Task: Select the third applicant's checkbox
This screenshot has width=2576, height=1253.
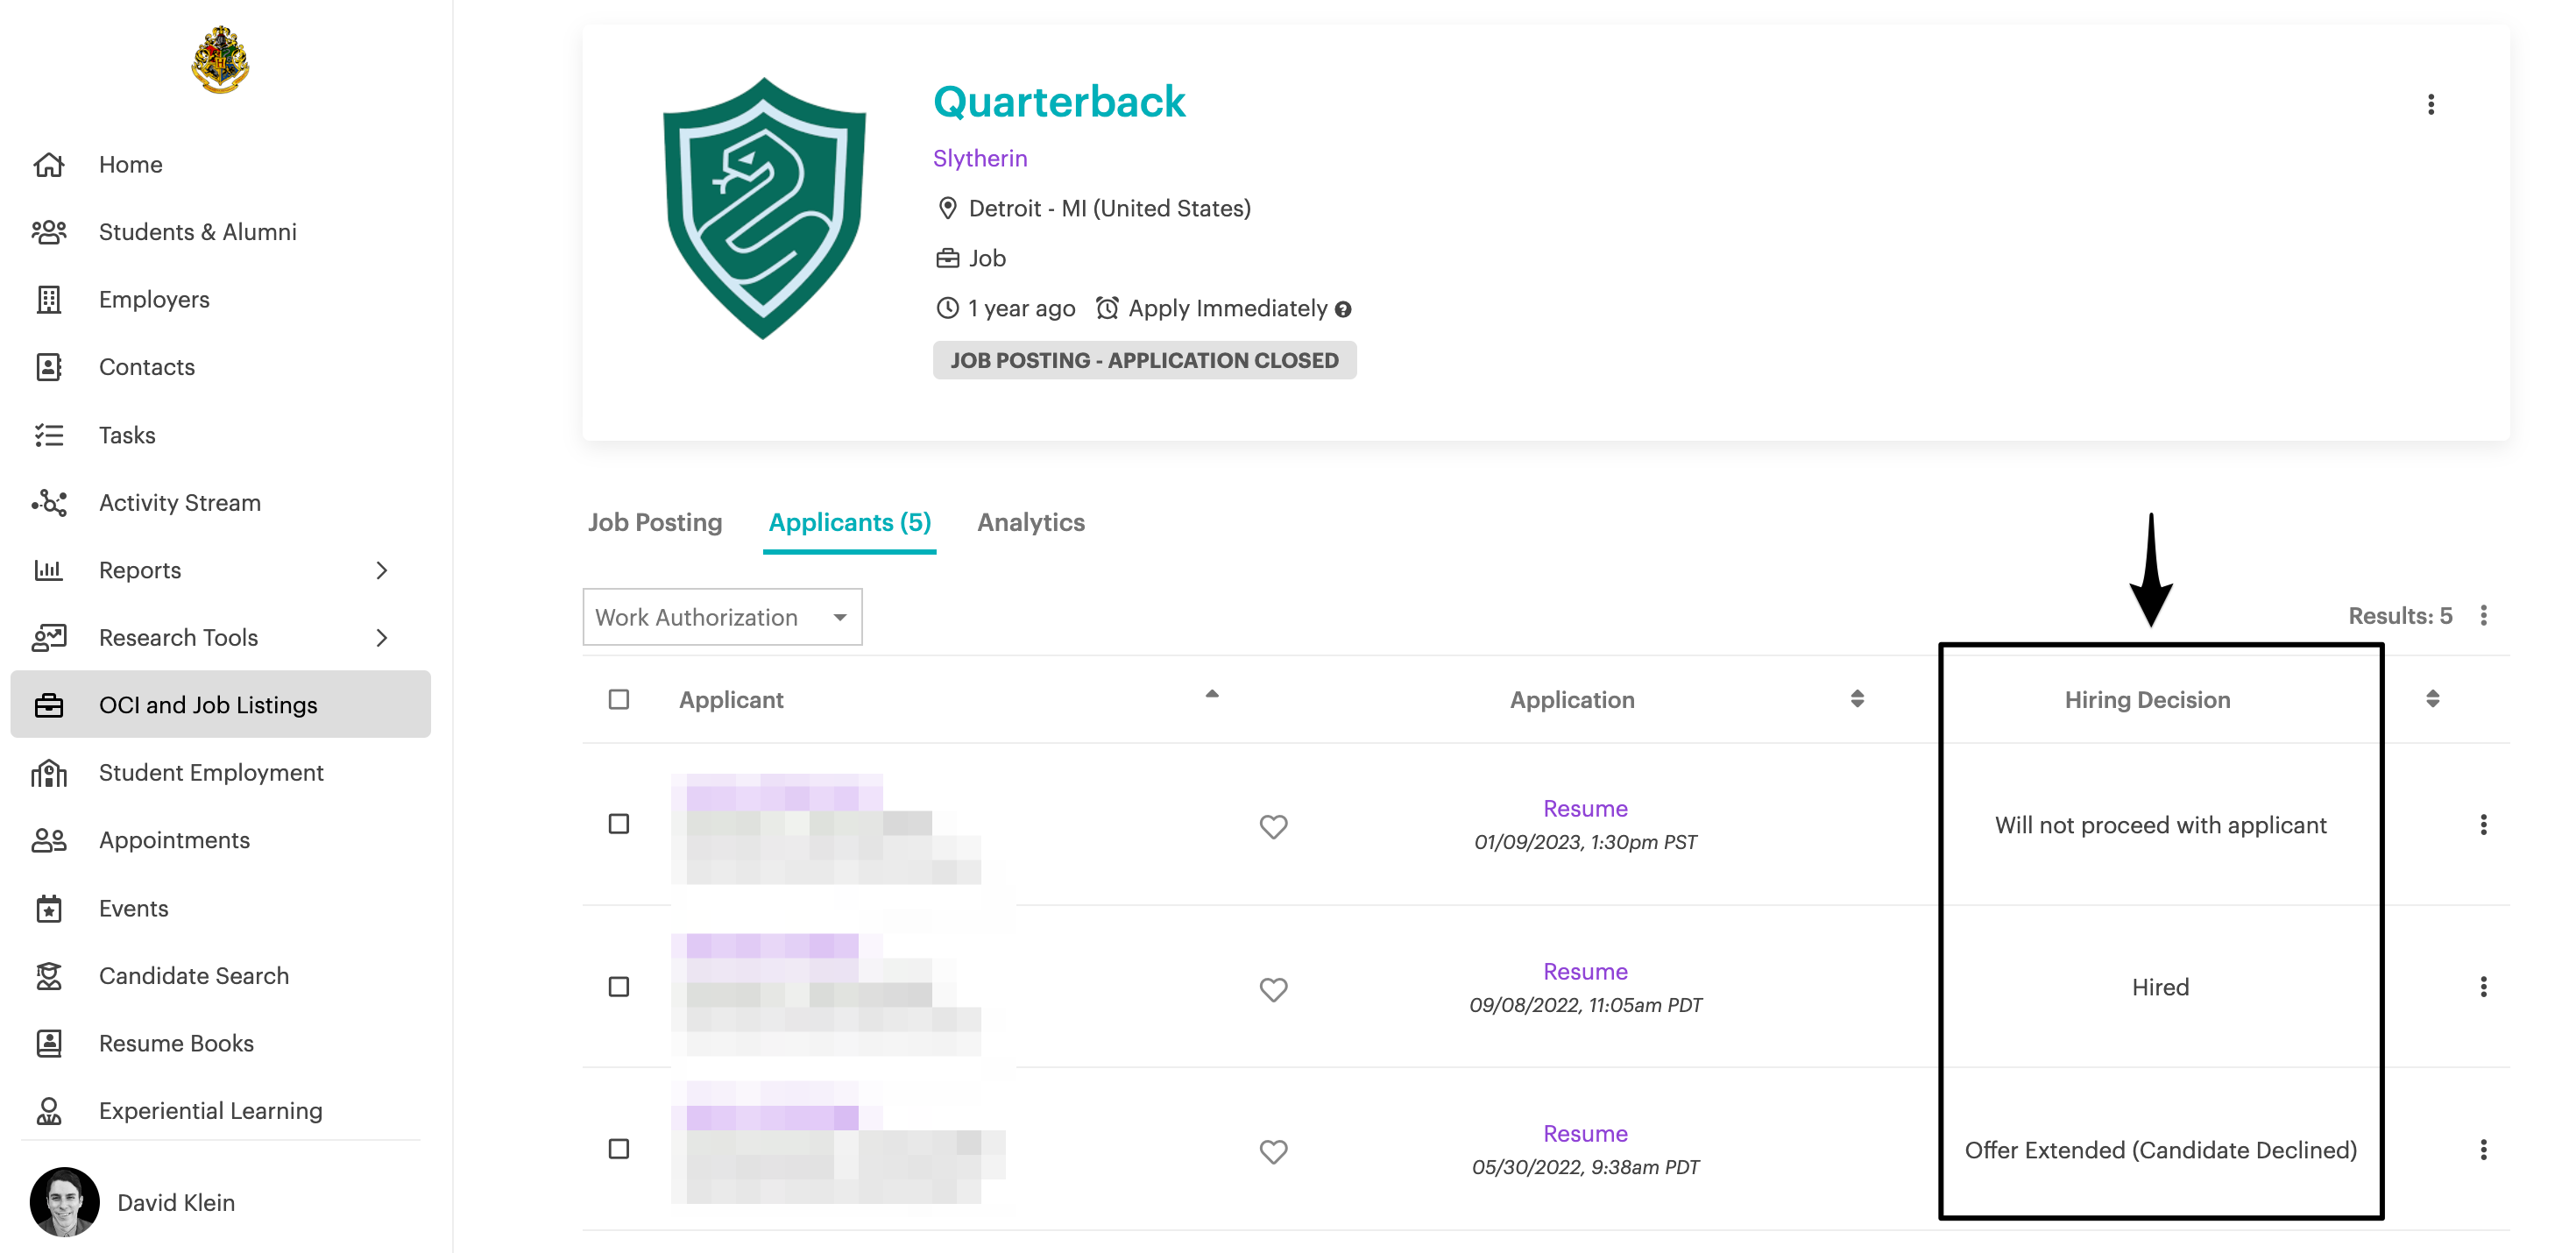Action: (x=619, y=1149)
